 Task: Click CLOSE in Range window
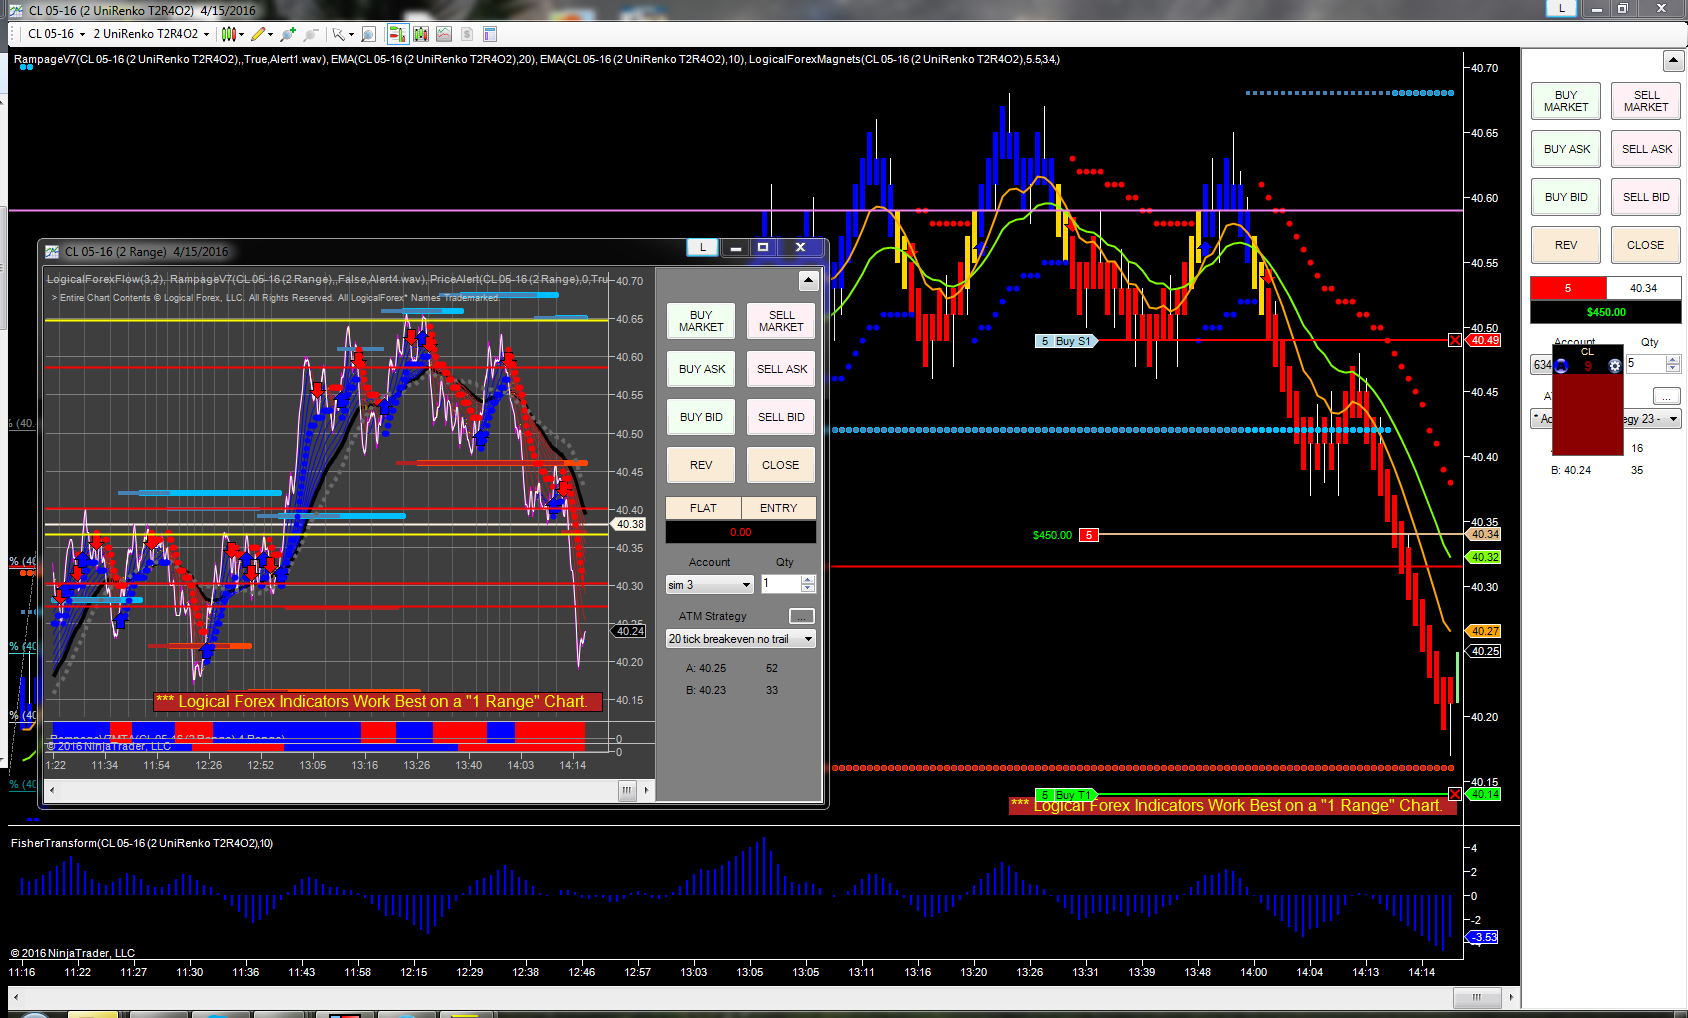(781, 465)
